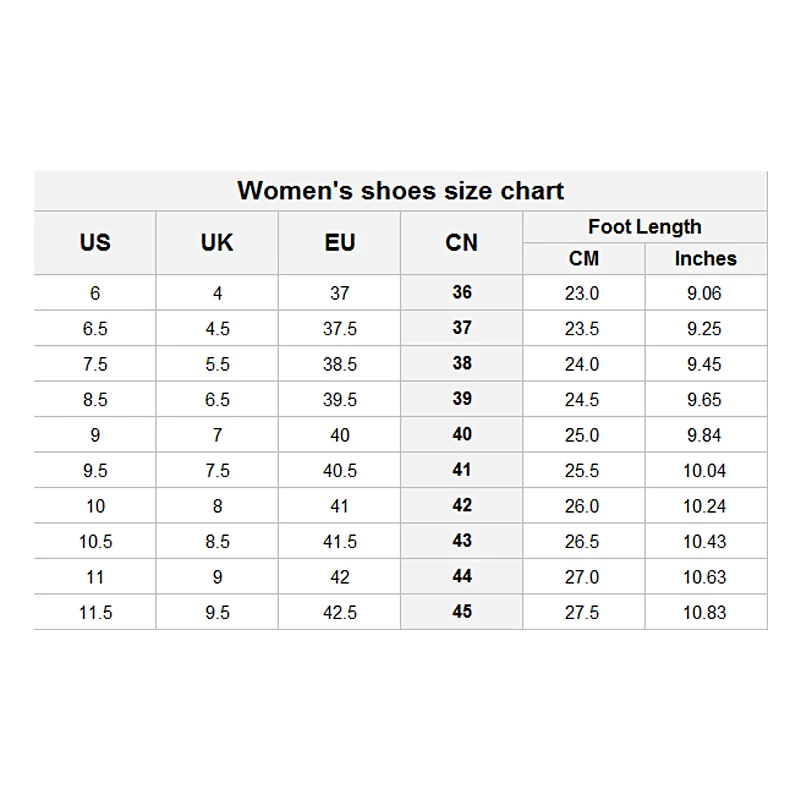Click the 9.65 inches cell
The height and width of the screenshot is (800, 800).
pyautogui.click(x=704, y=400)
